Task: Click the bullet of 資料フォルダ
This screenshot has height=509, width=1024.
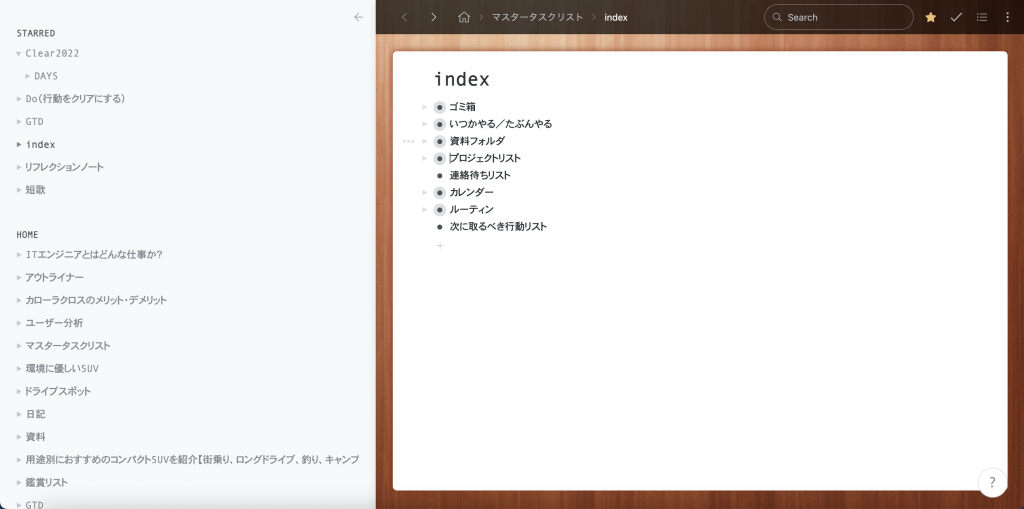Action: click(x=440, y=141)
